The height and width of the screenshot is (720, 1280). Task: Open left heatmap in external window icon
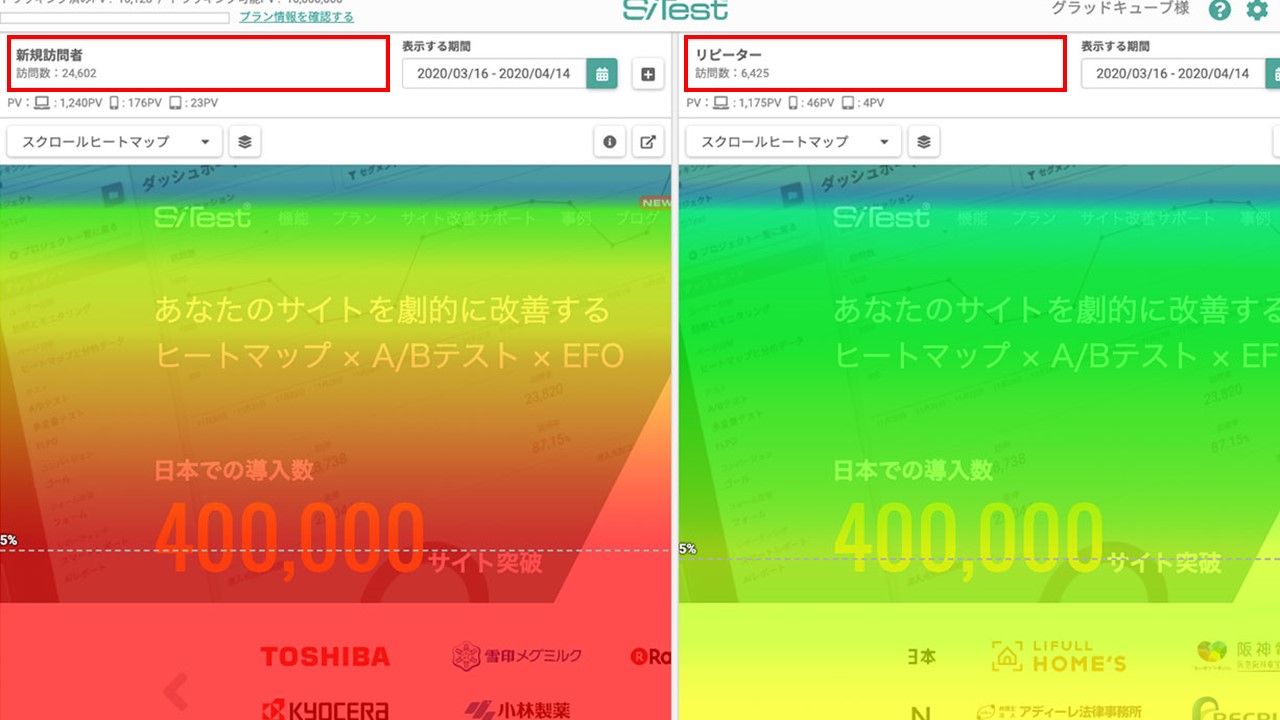coord(648,142)
